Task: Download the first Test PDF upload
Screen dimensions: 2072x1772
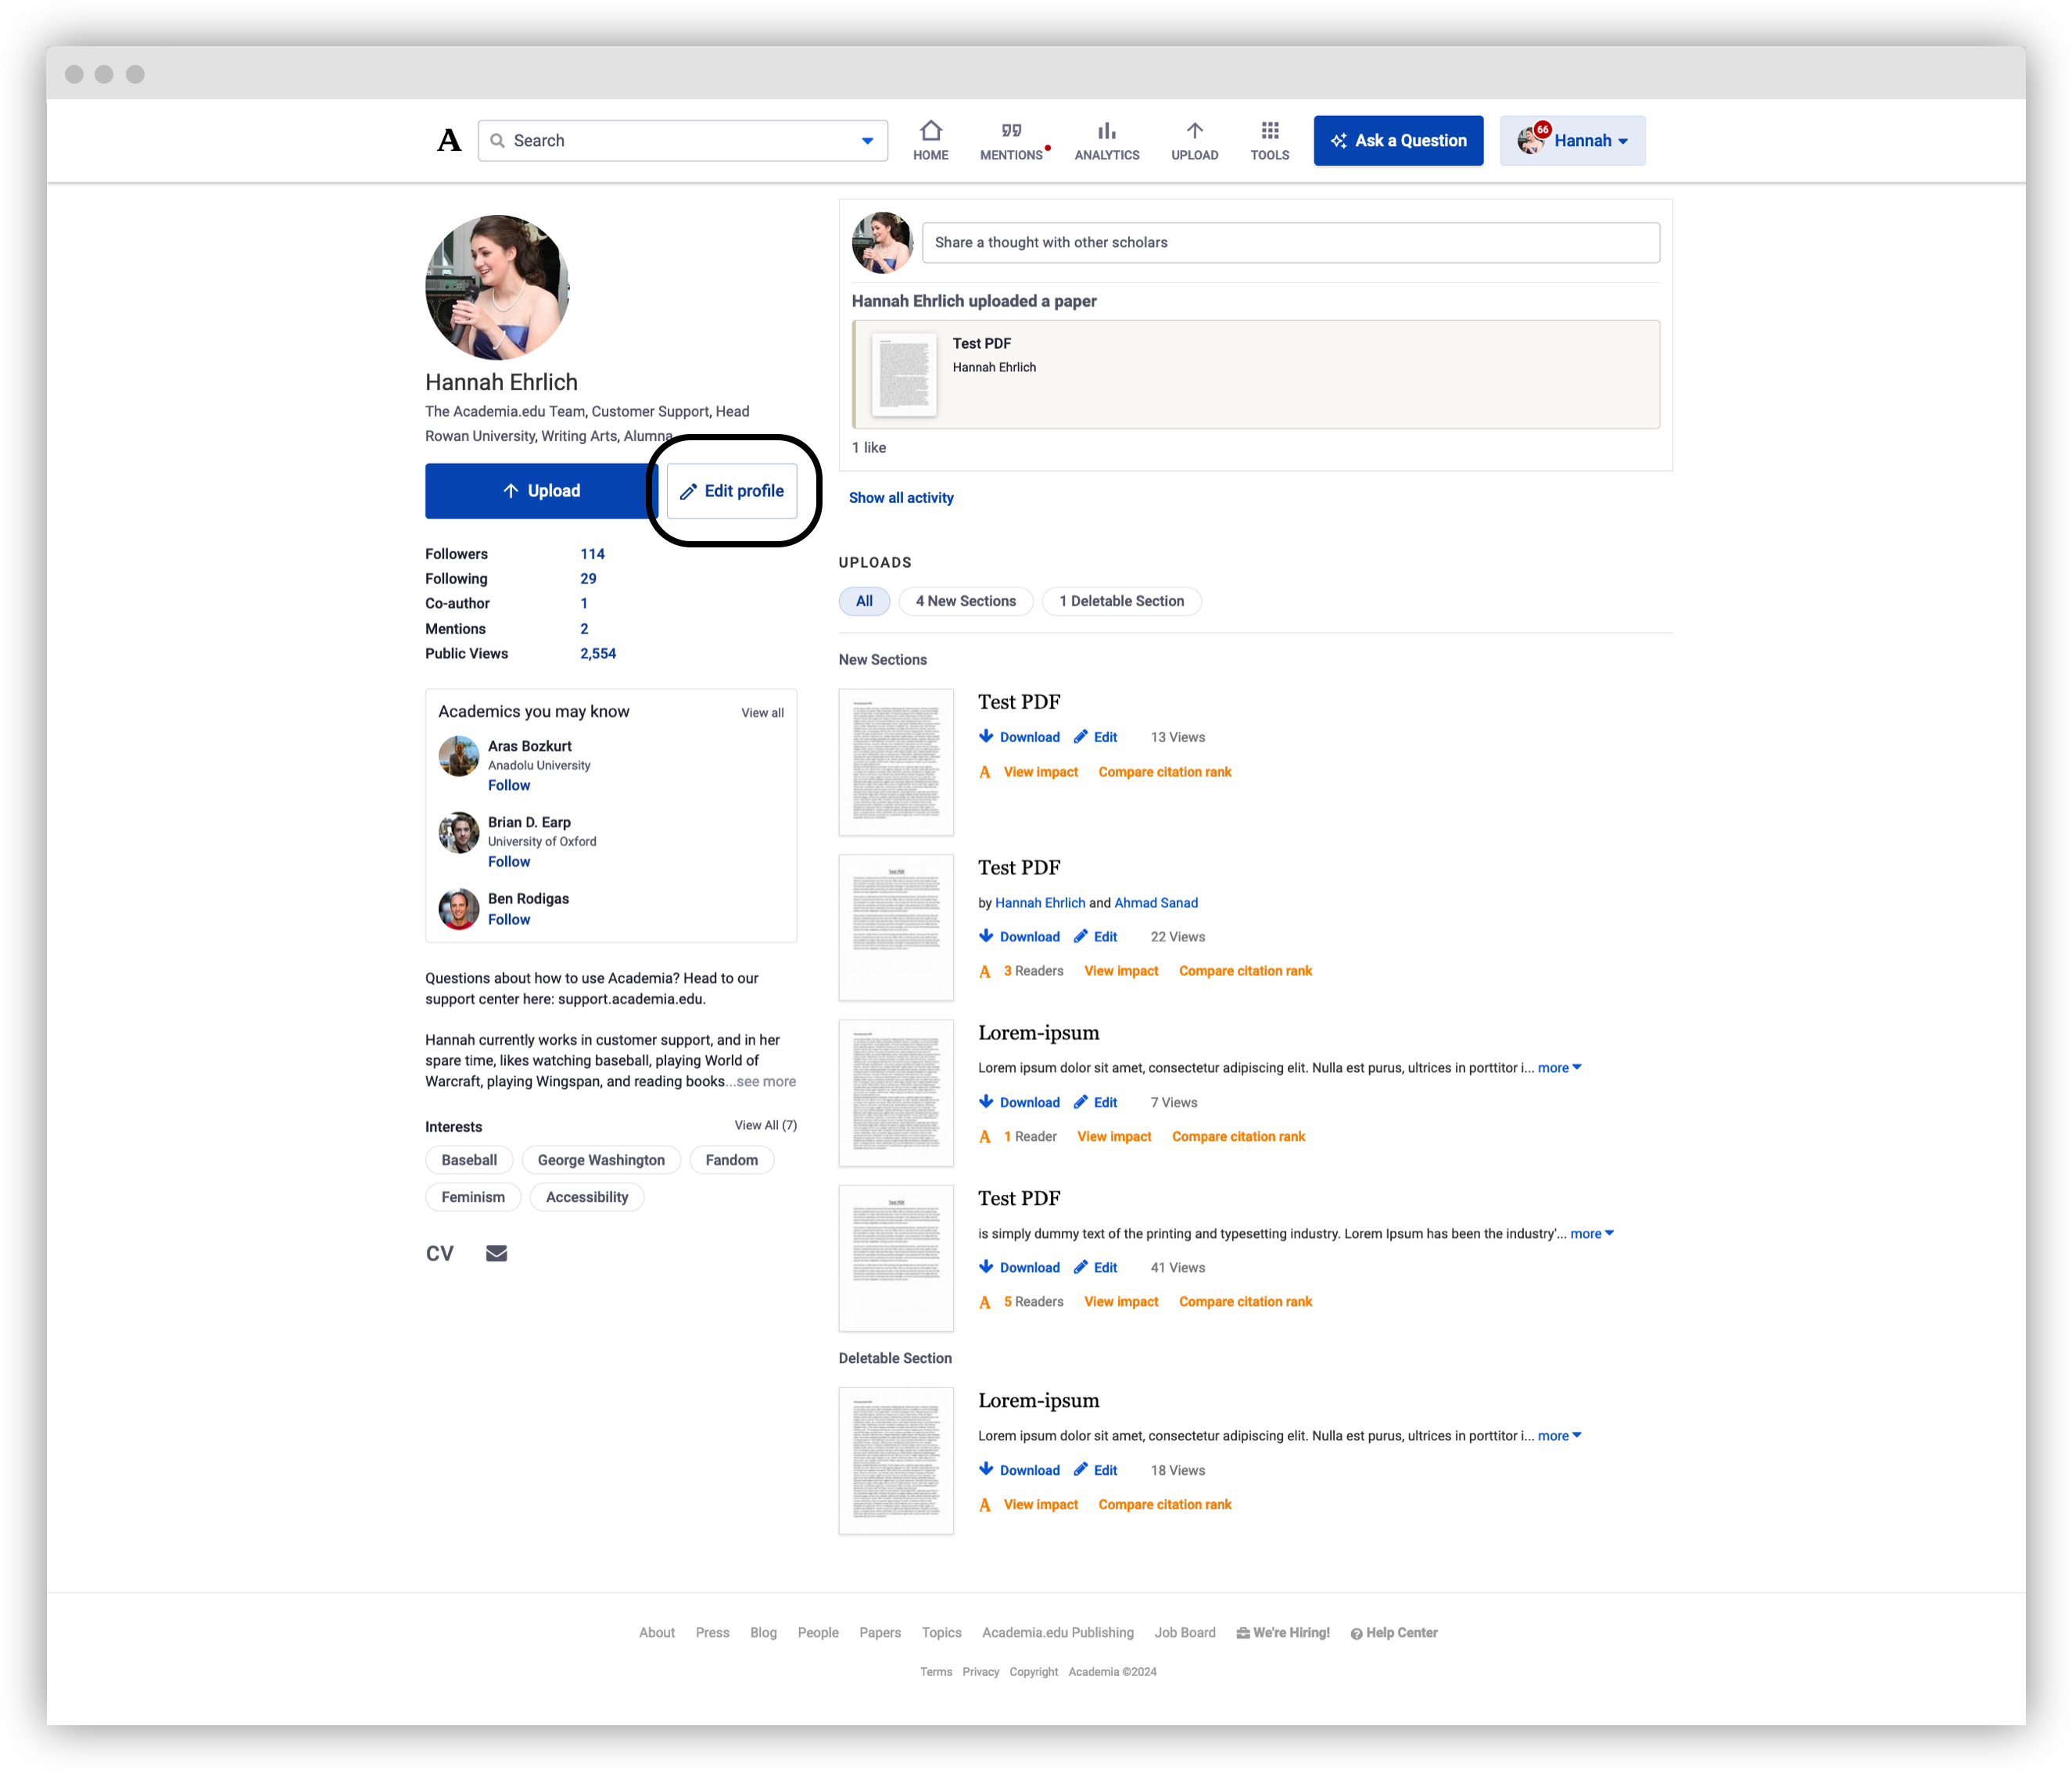Action: pos(1019,737)
